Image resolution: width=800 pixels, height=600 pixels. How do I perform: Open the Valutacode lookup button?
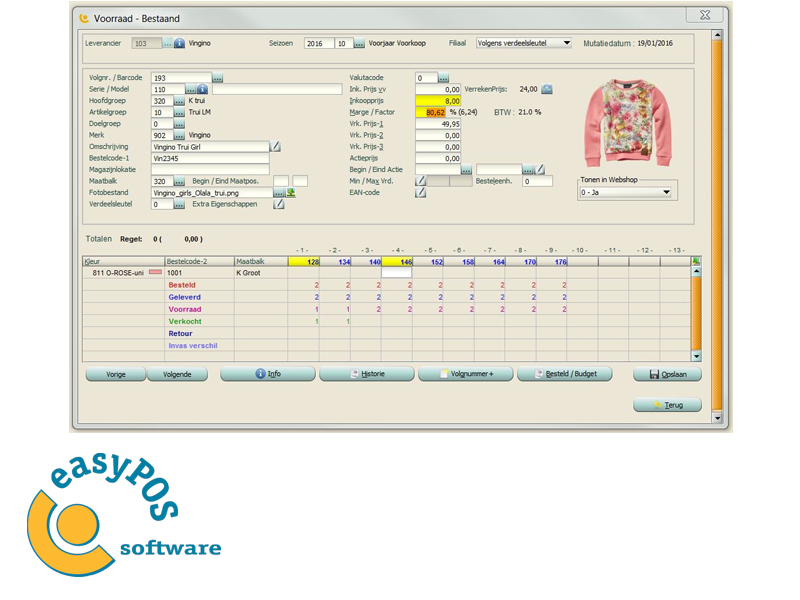click(x=443, y=78)
